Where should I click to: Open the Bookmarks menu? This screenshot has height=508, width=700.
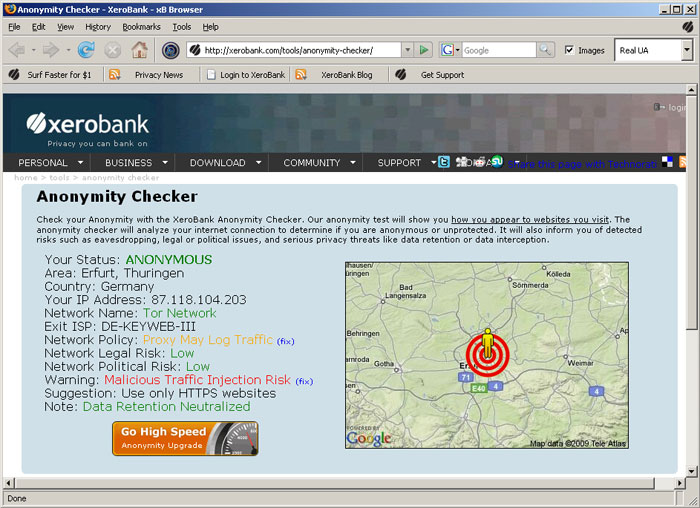[142, 27]
